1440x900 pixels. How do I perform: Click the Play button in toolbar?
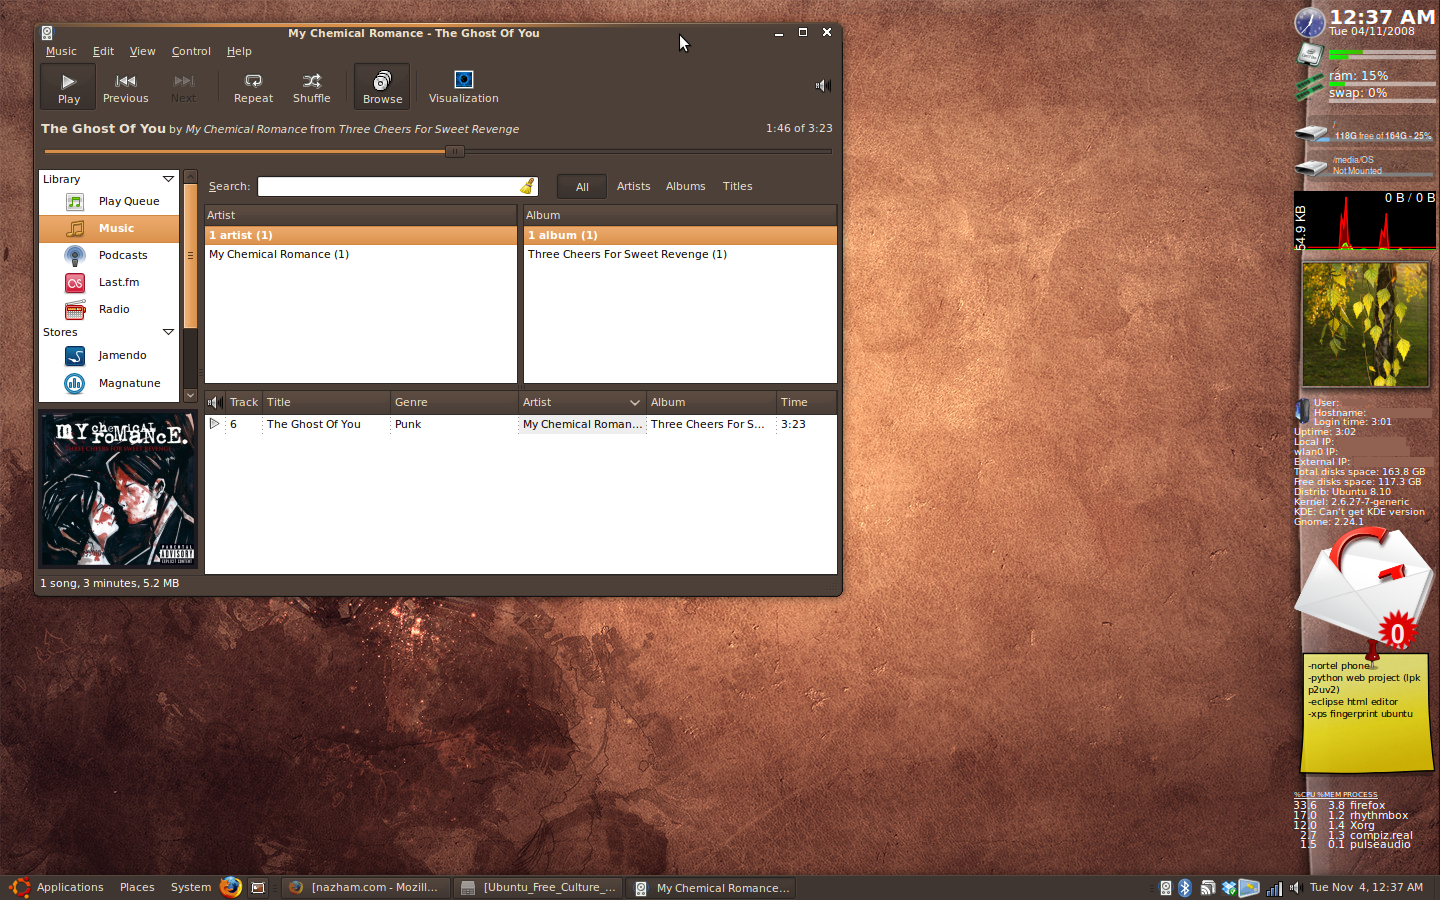tap(68, 87)
